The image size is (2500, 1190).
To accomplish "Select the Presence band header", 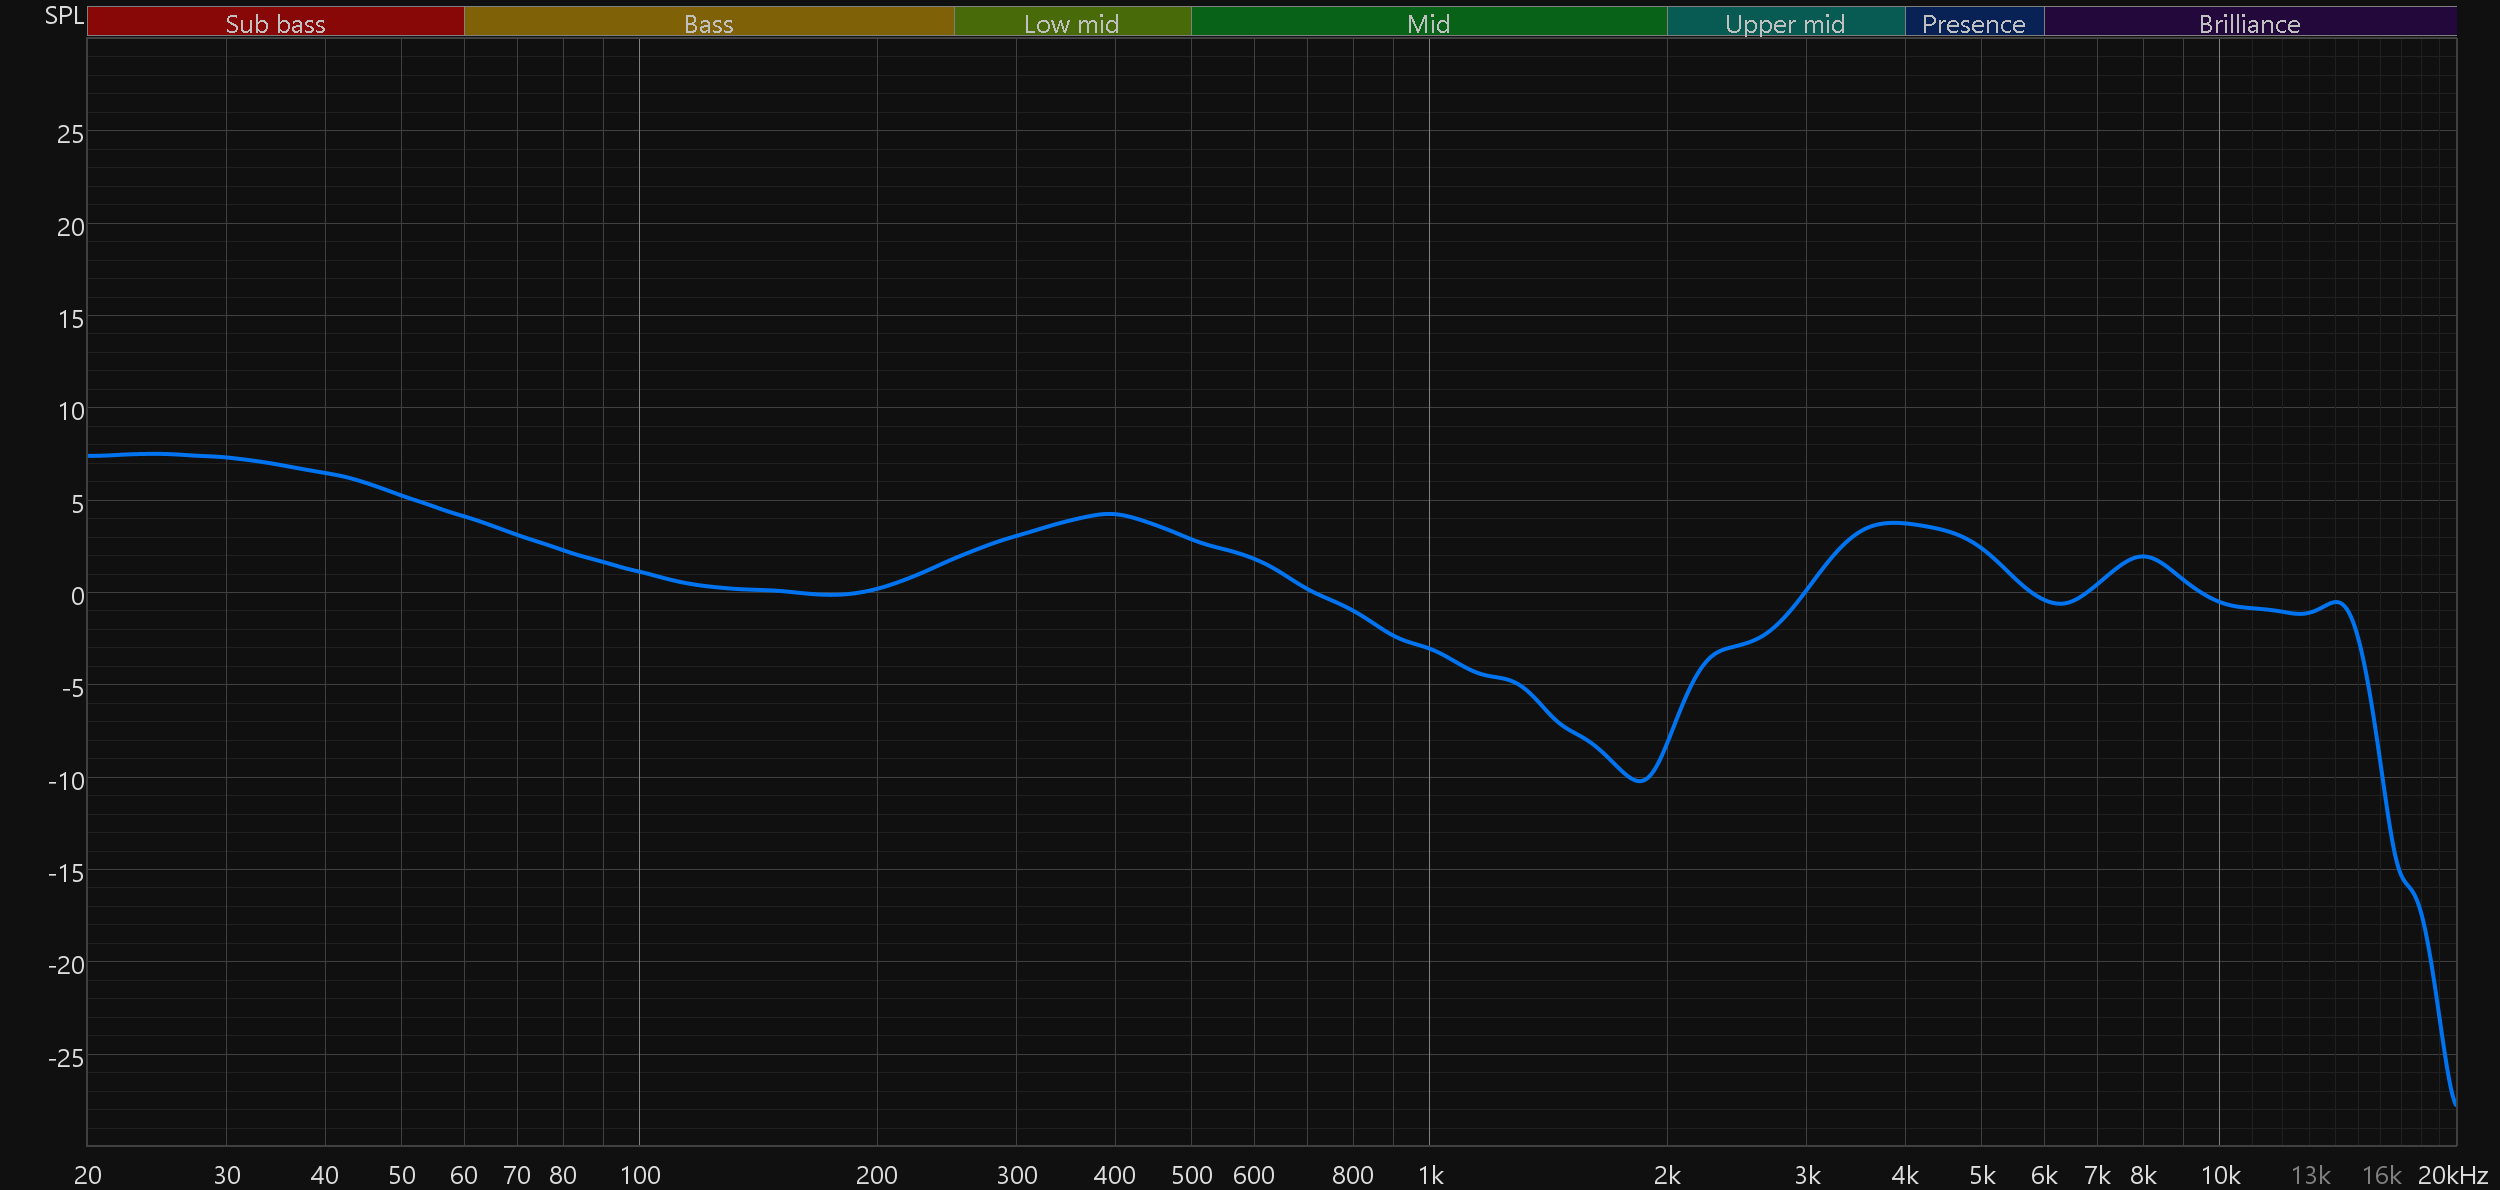I will (x=1973, y=22).
